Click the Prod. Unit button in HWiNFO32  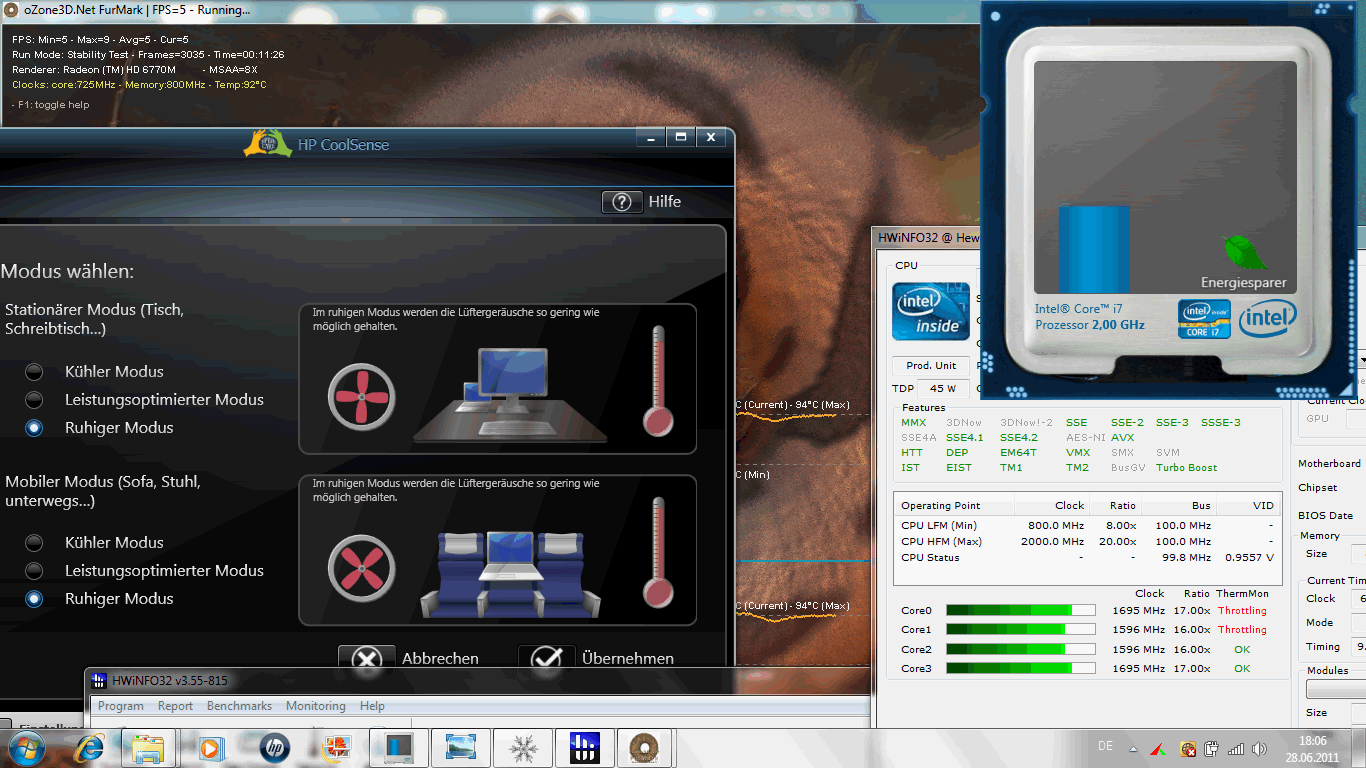(x=931, y=366)
